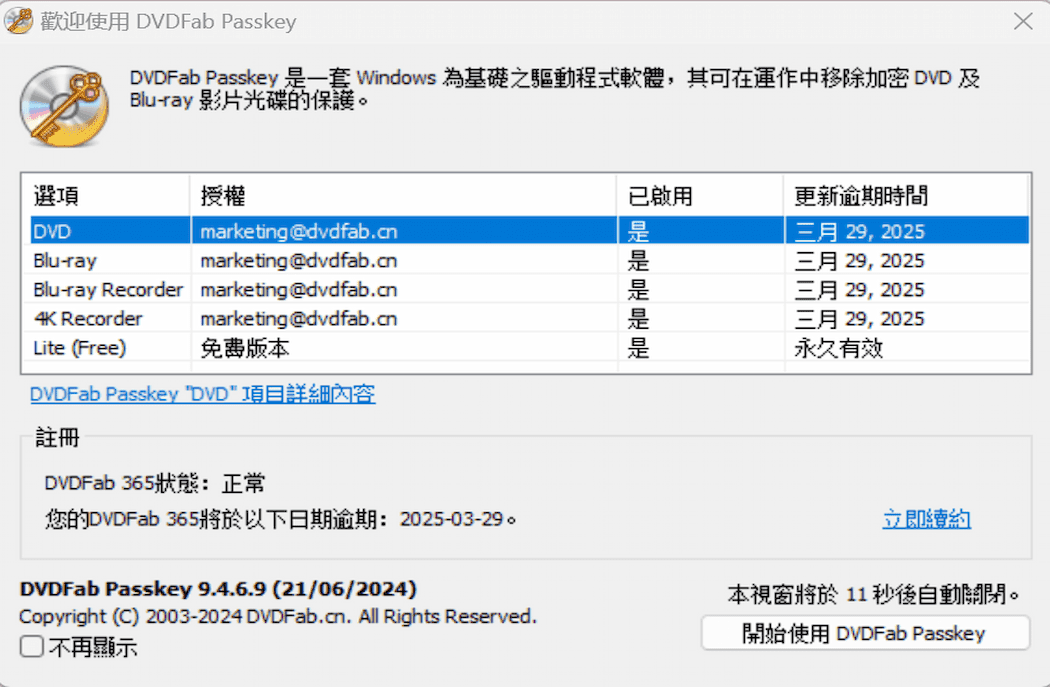The height and width of the screenshot is (687, 1050).
Task: Click the expiry date in the 4K Recorder row
Action: coord(859,319)
